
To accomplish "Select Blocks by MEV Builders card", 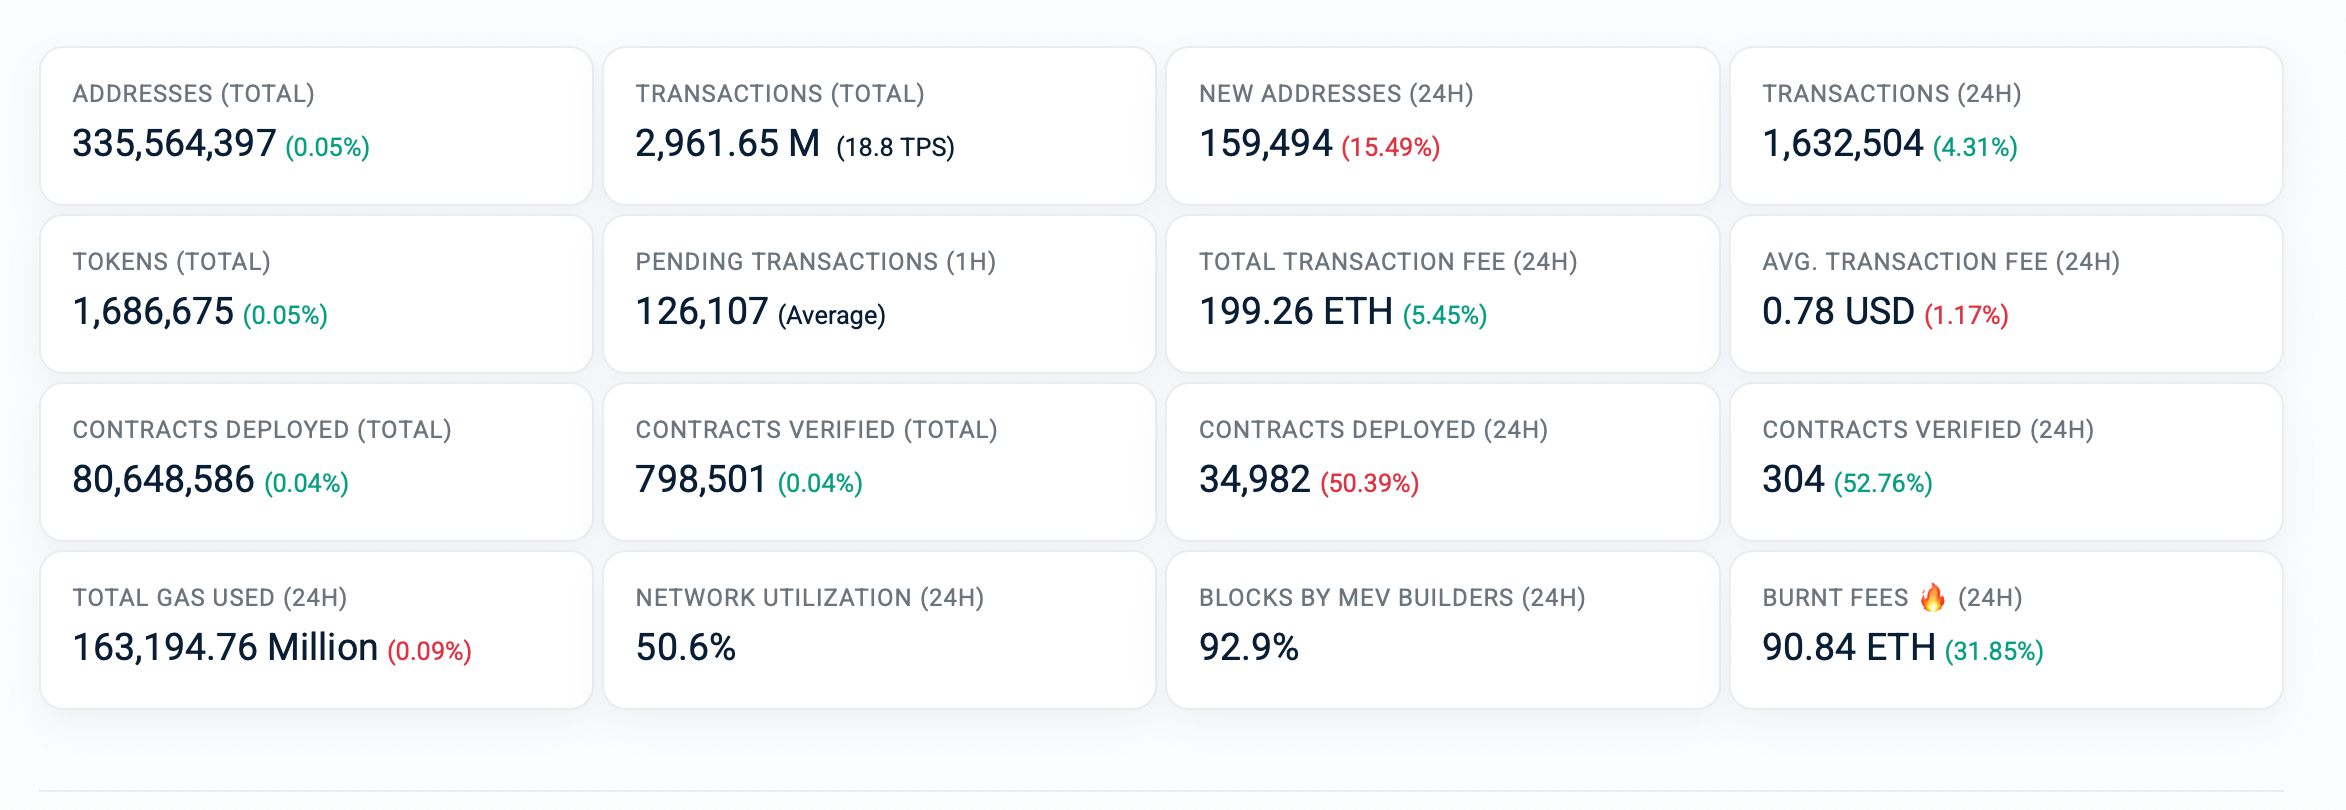I will click(1442, 630).
